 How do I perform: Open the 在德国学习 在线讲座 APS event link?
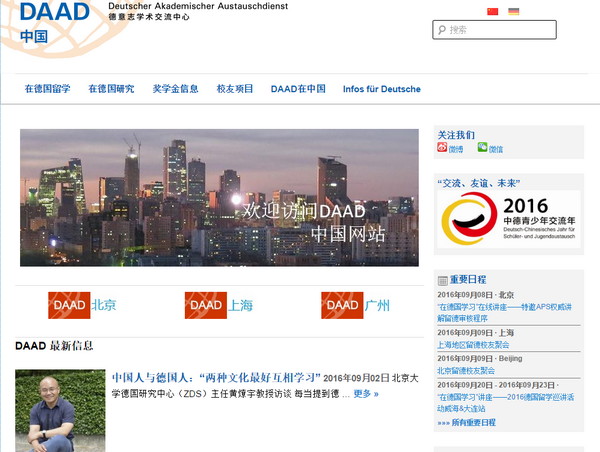[x=505, y=312]
